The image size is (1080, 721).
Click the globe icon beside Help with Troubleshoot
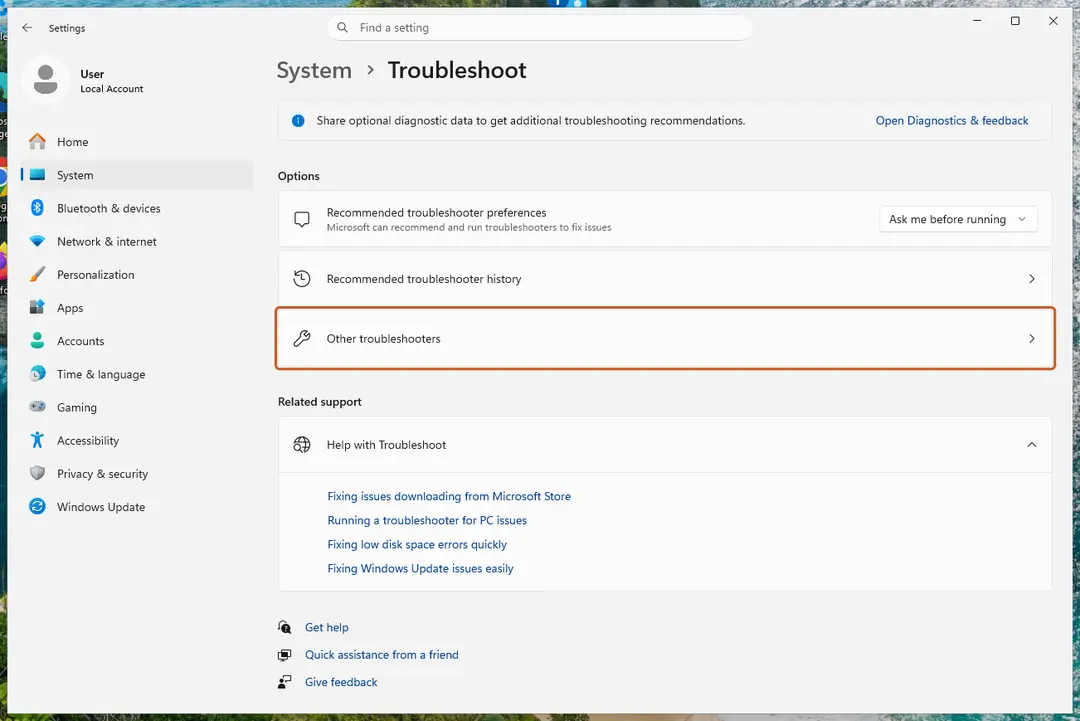click(302, 444)
